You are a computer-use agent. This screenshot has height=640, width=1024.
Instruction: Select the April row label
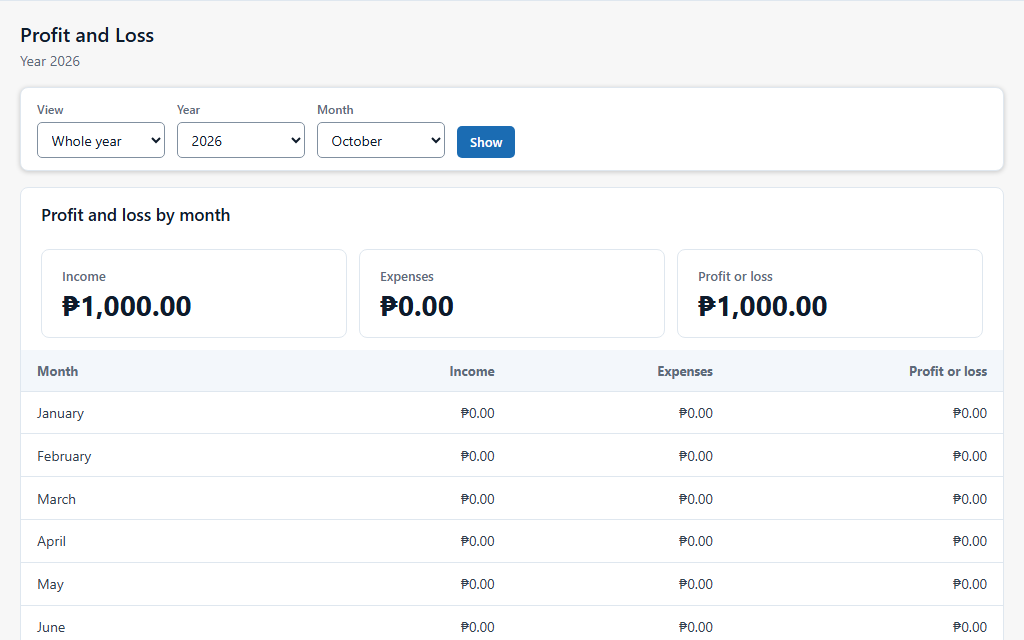52,541
